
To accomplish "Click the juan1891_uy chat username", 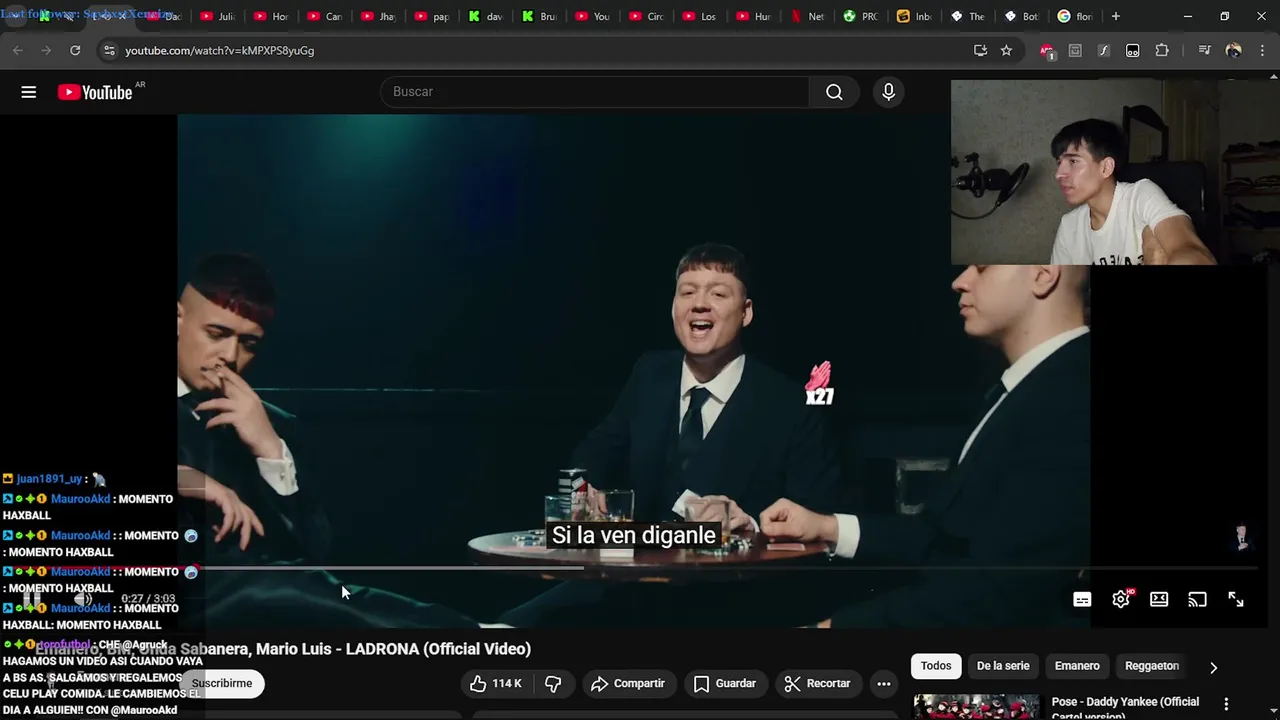I will (49, 479).
